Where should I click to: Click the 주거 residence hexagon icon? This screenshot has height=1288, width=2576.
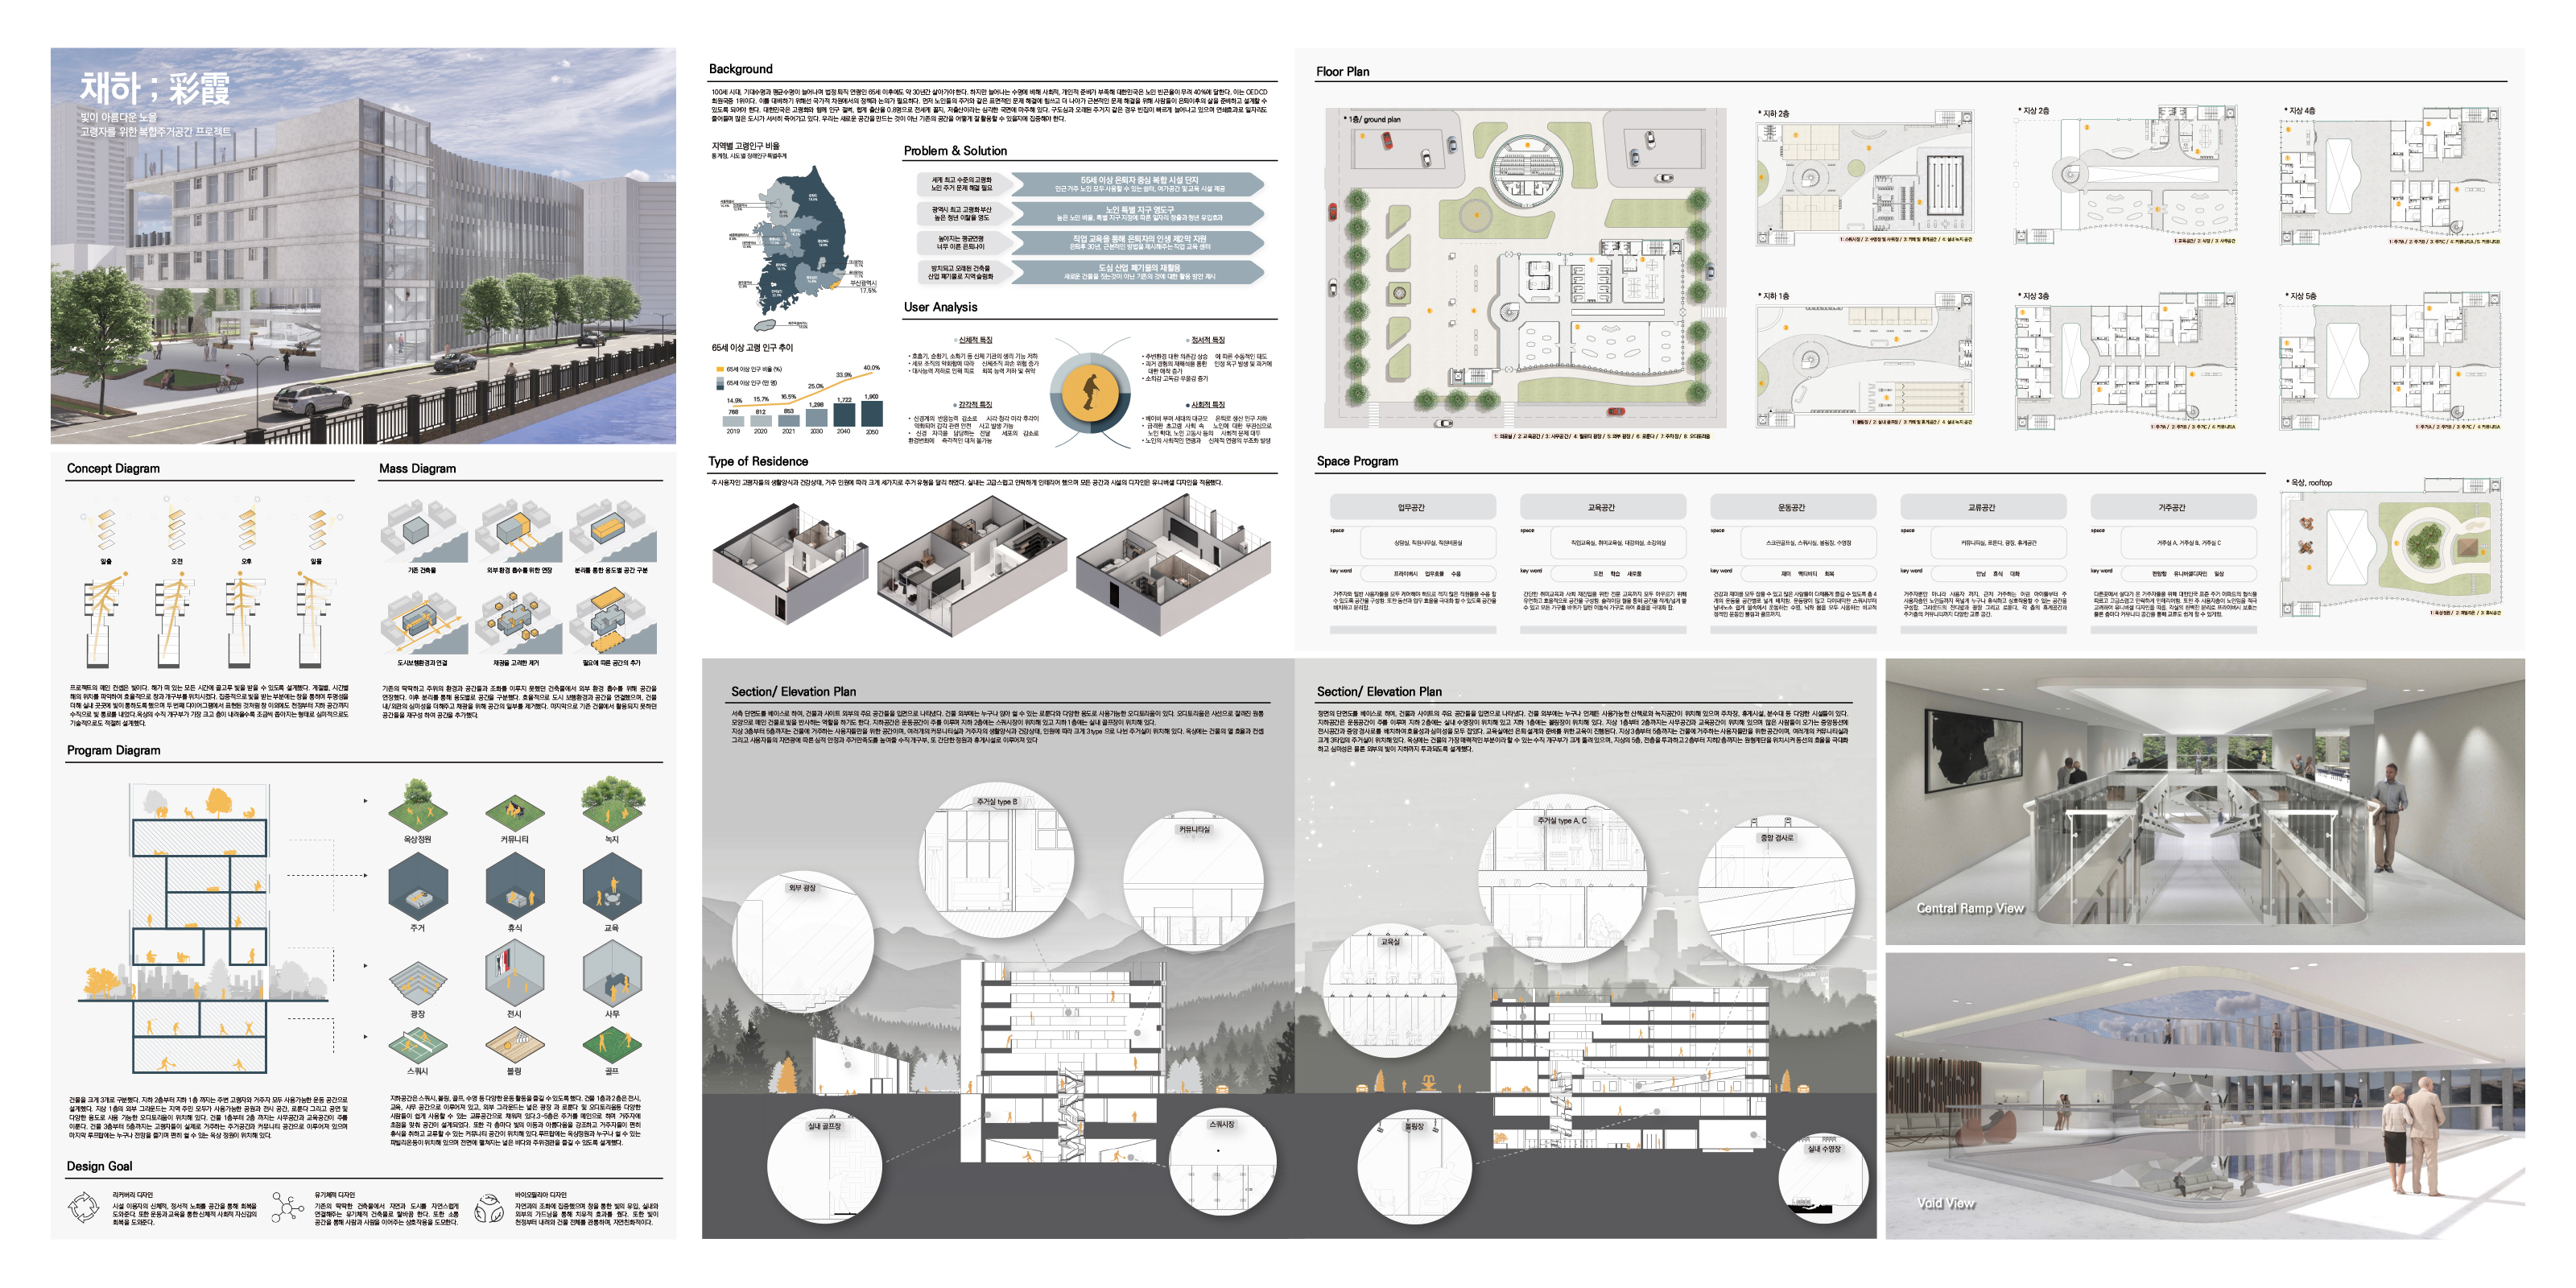click(x=417, y=888)
